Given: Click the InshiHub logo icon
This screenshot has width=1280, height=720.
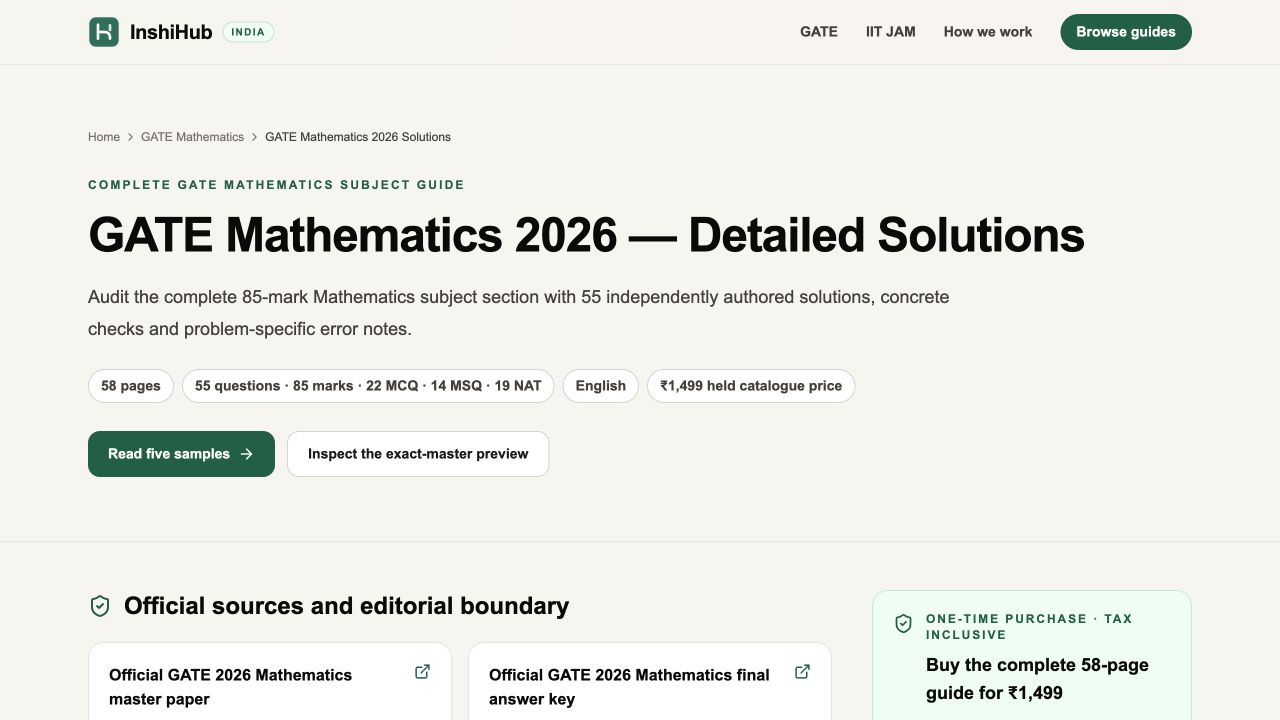Looking at the screenshot, I should click(x=104, y=32).
